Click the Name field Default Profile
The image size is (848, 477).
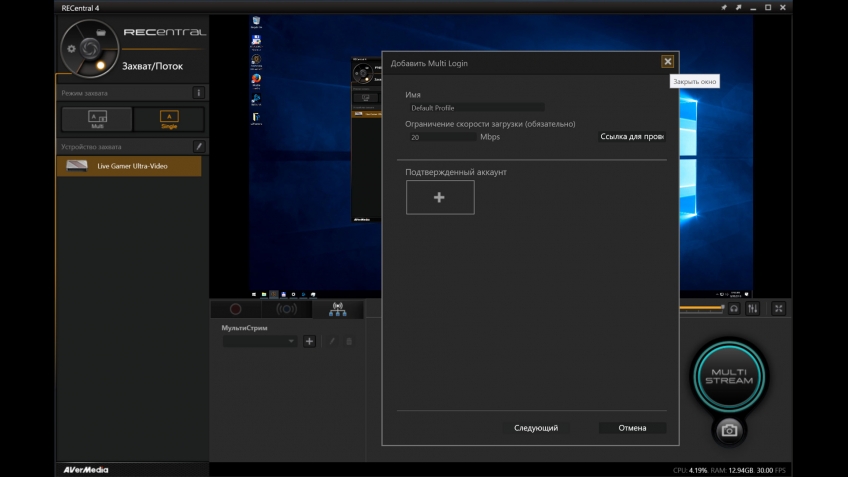(475, 108)
